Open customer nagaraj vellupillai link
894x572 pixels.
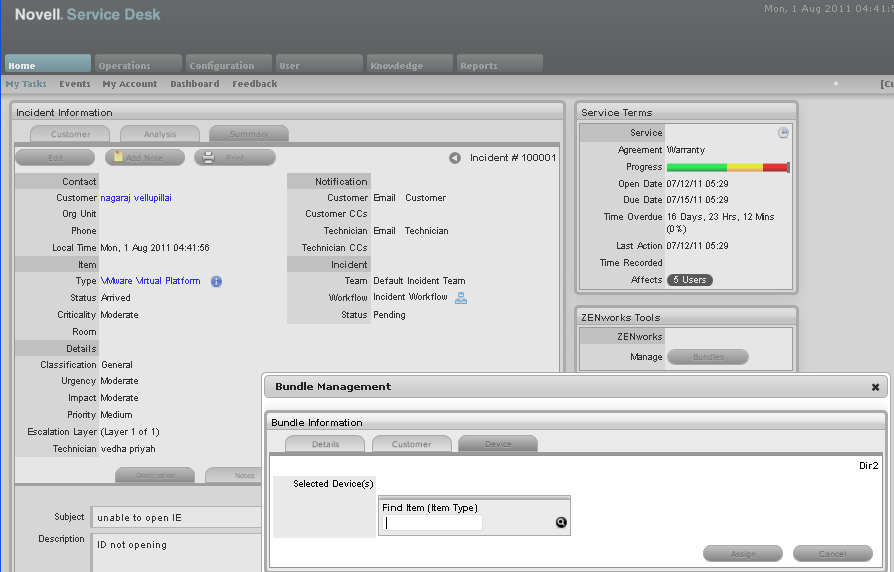[x=136, y=198]
